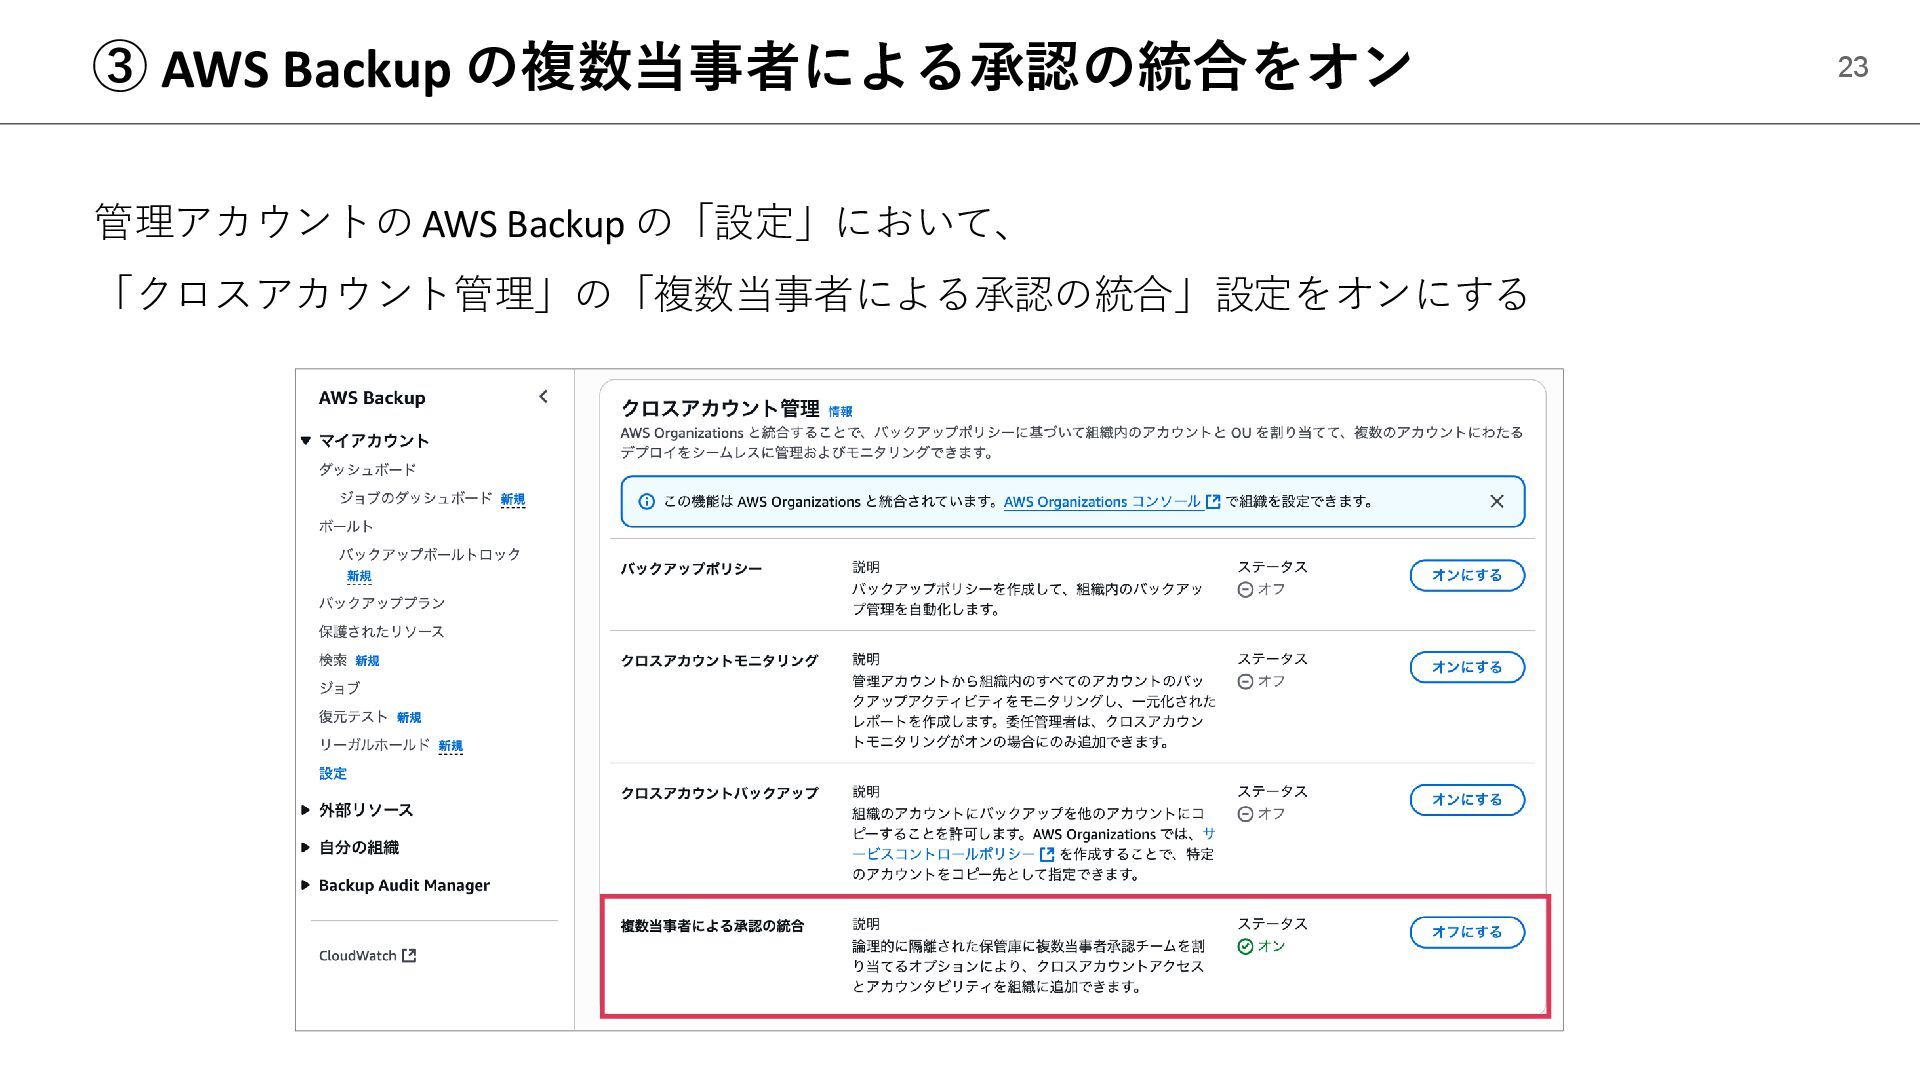Screen dimensions: 1920x1080
Task: Open the AWS Organizations コンソール link
Action: pos(1102,502)
